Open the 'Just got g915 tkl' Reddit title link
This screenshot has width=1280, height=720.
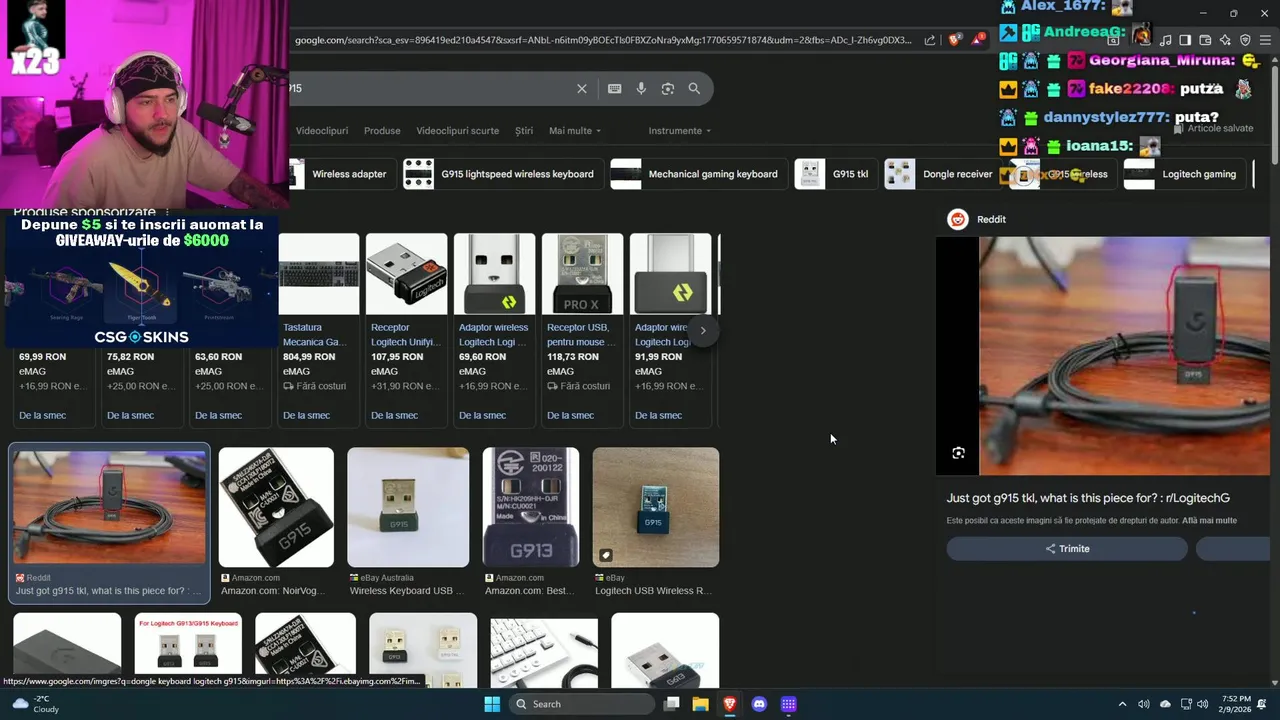click(x=1088, y=498)
